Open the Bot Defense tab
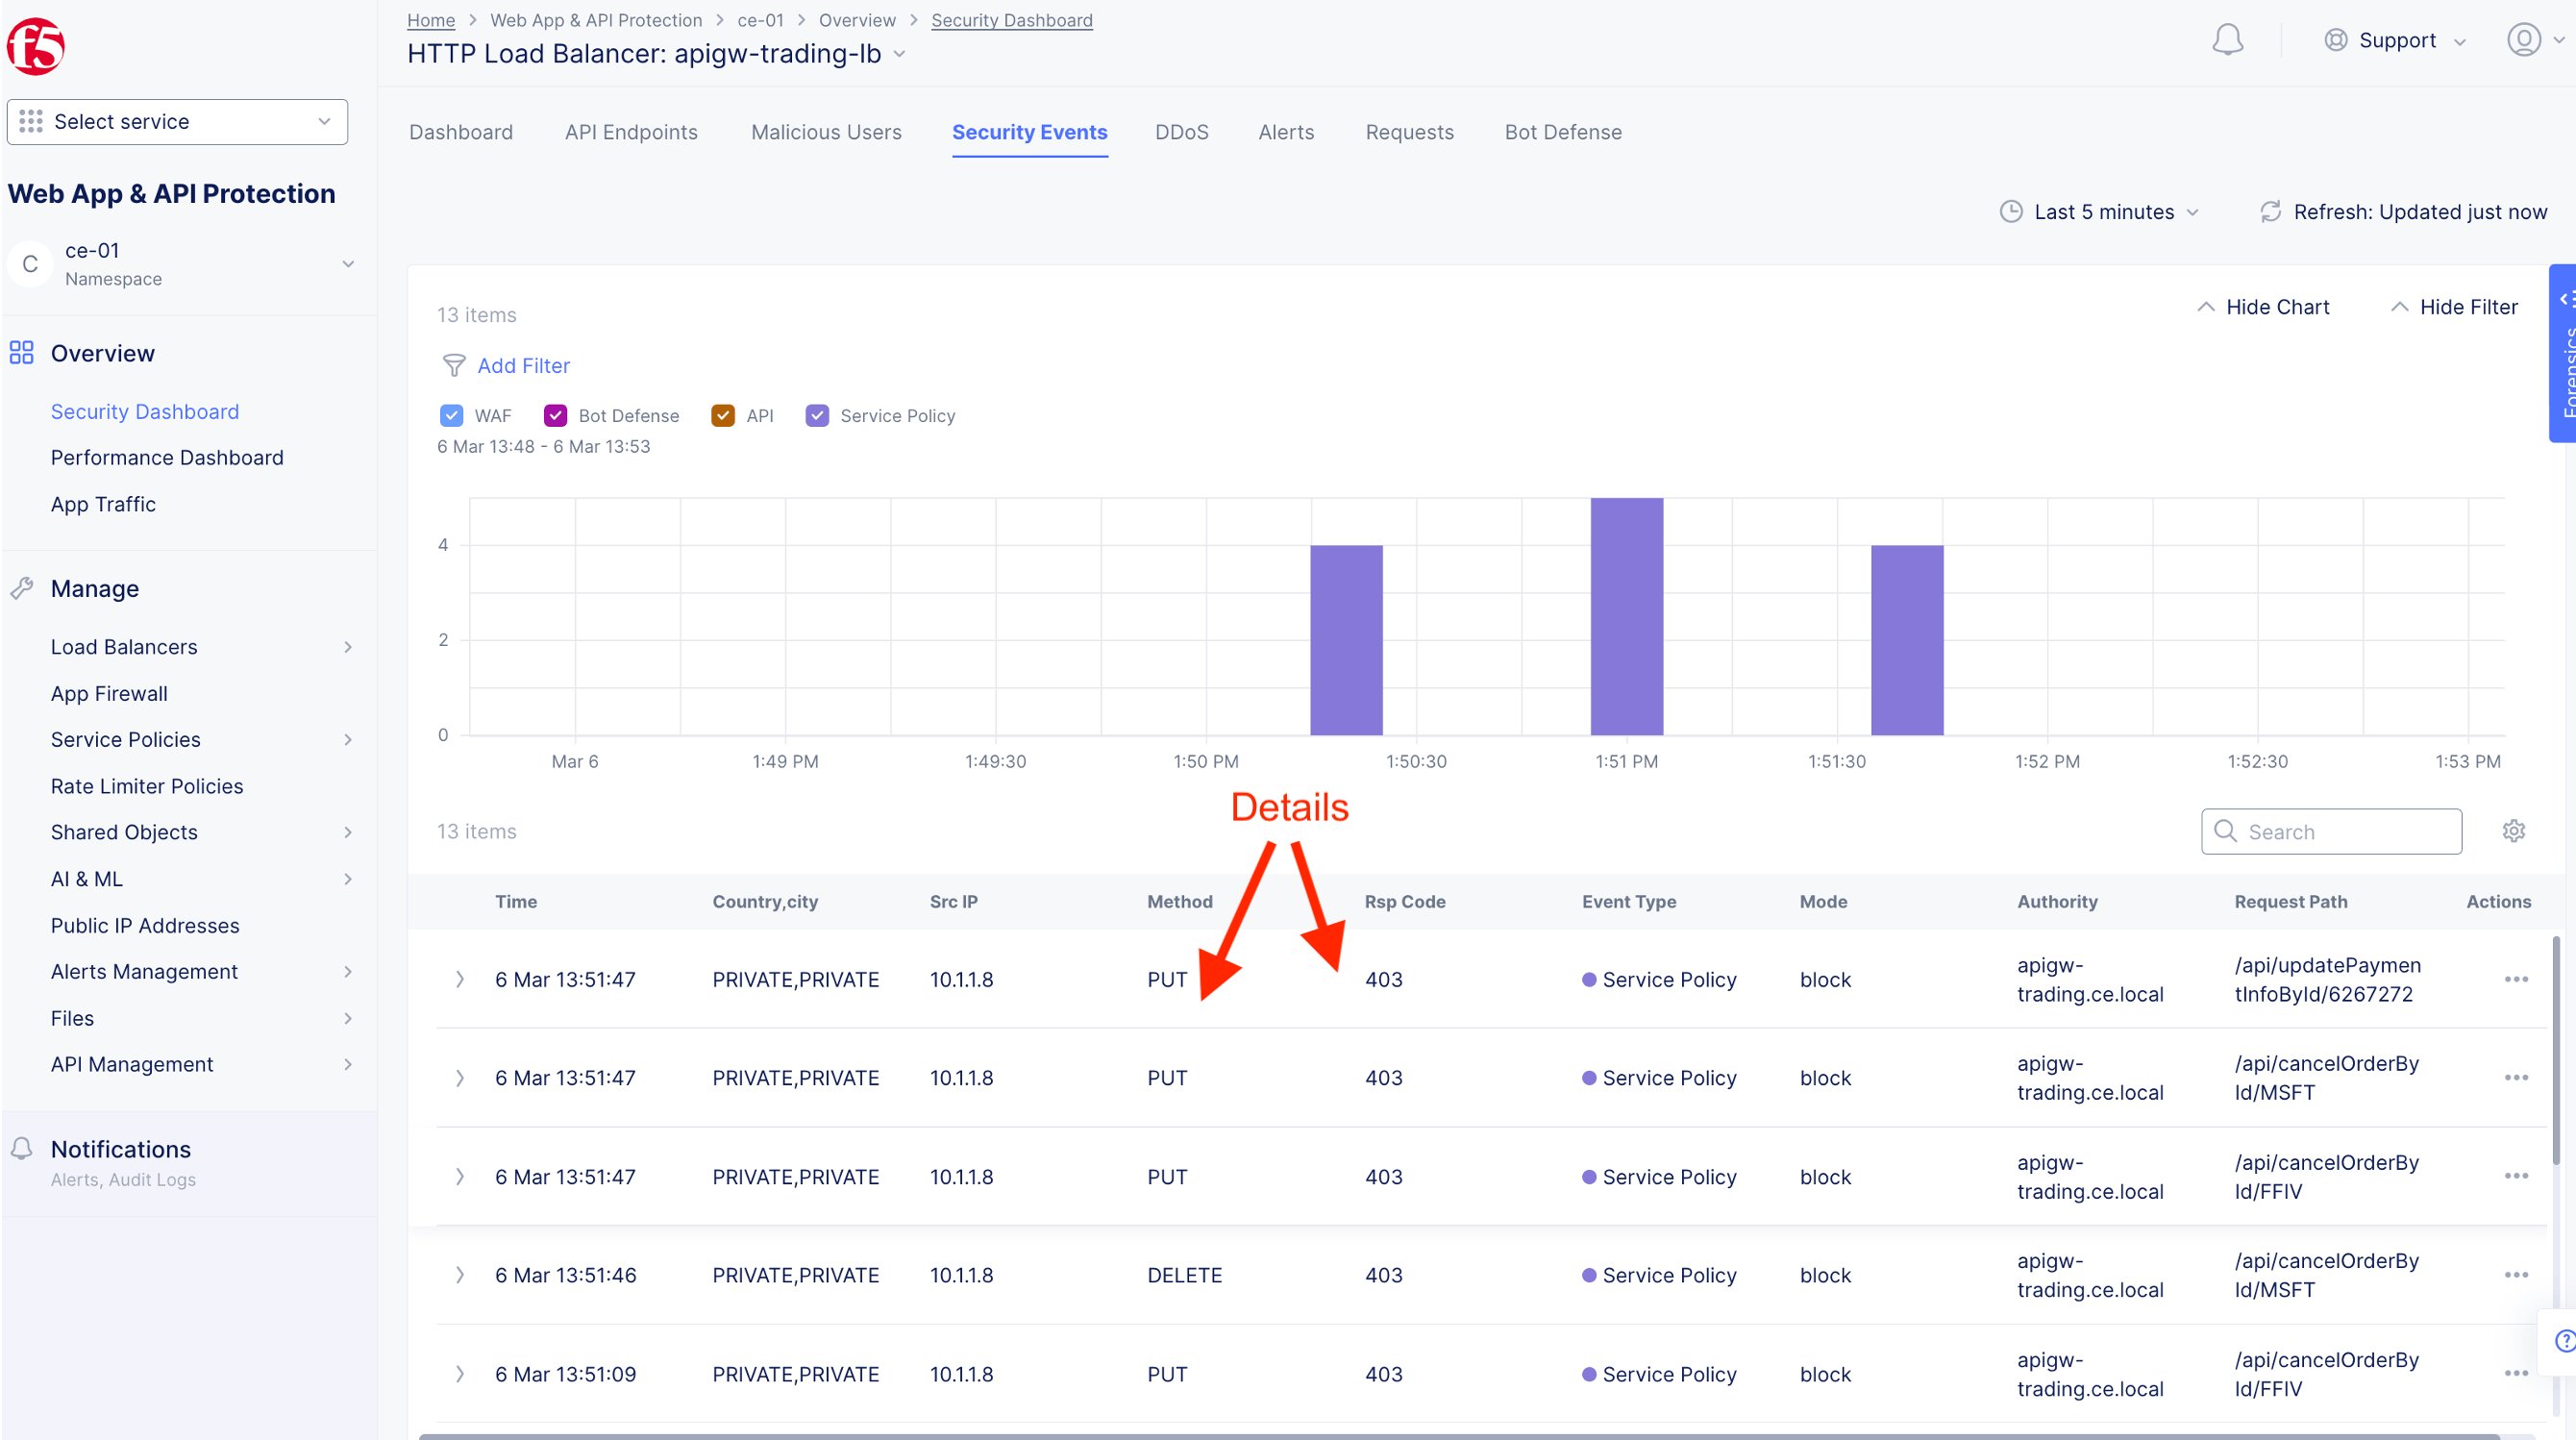2576x1440 pixels. [x=1562, y=132]
